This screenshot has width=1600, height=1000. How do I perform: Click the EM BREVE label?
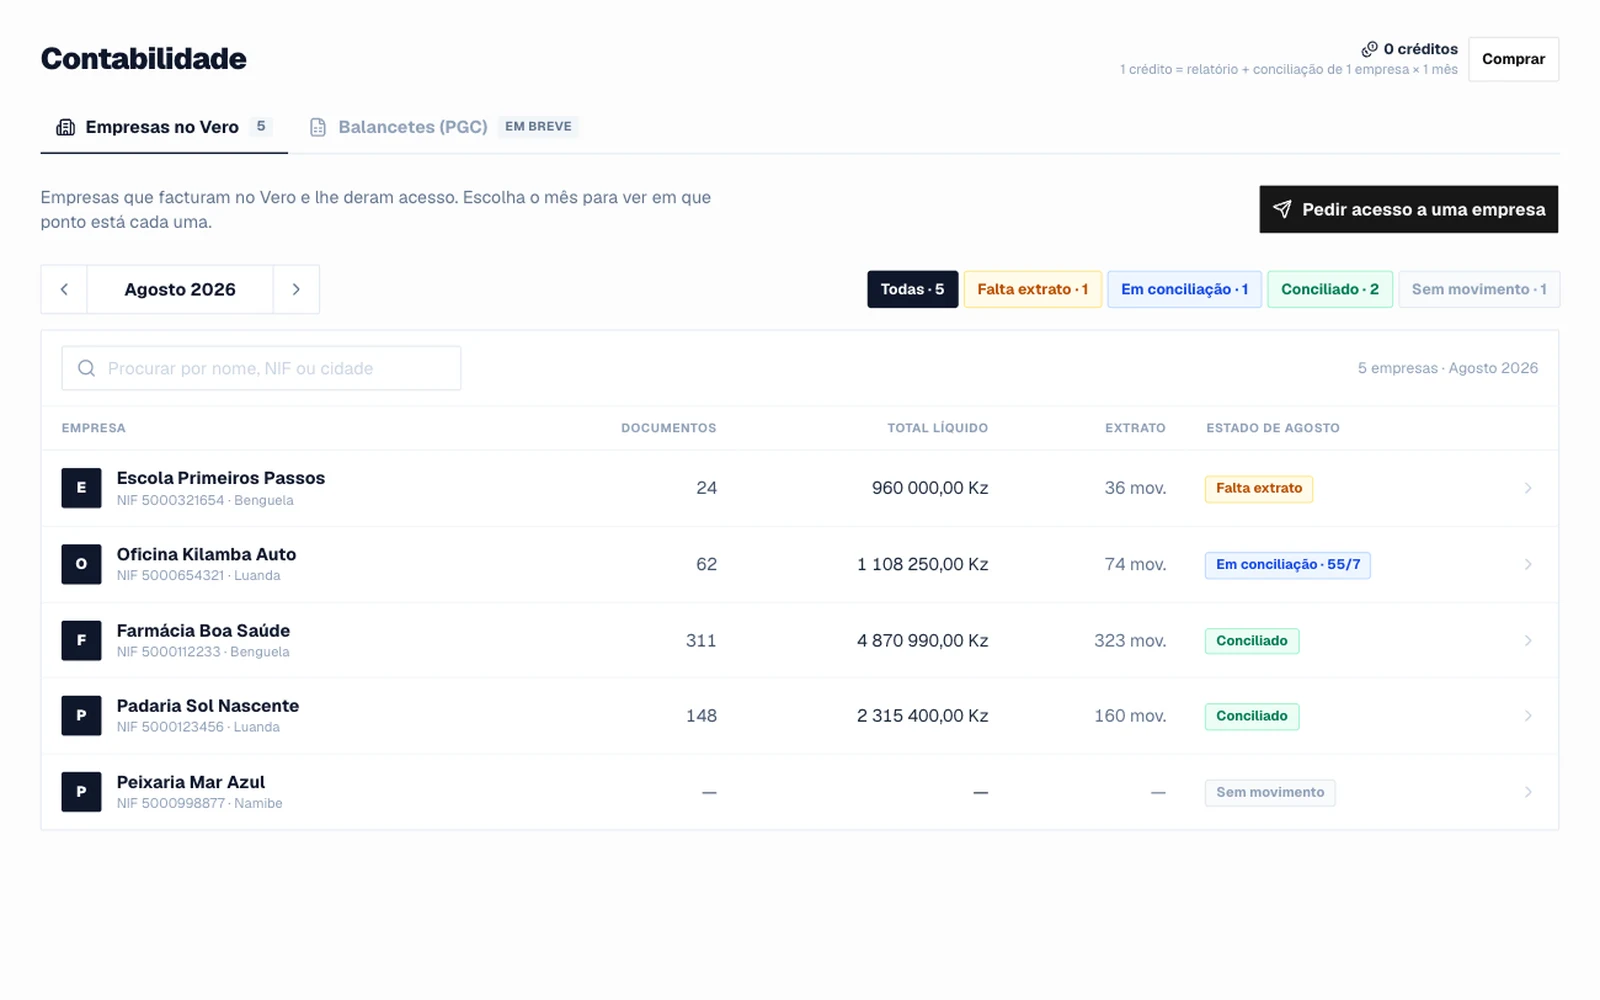tap(538, 126)
